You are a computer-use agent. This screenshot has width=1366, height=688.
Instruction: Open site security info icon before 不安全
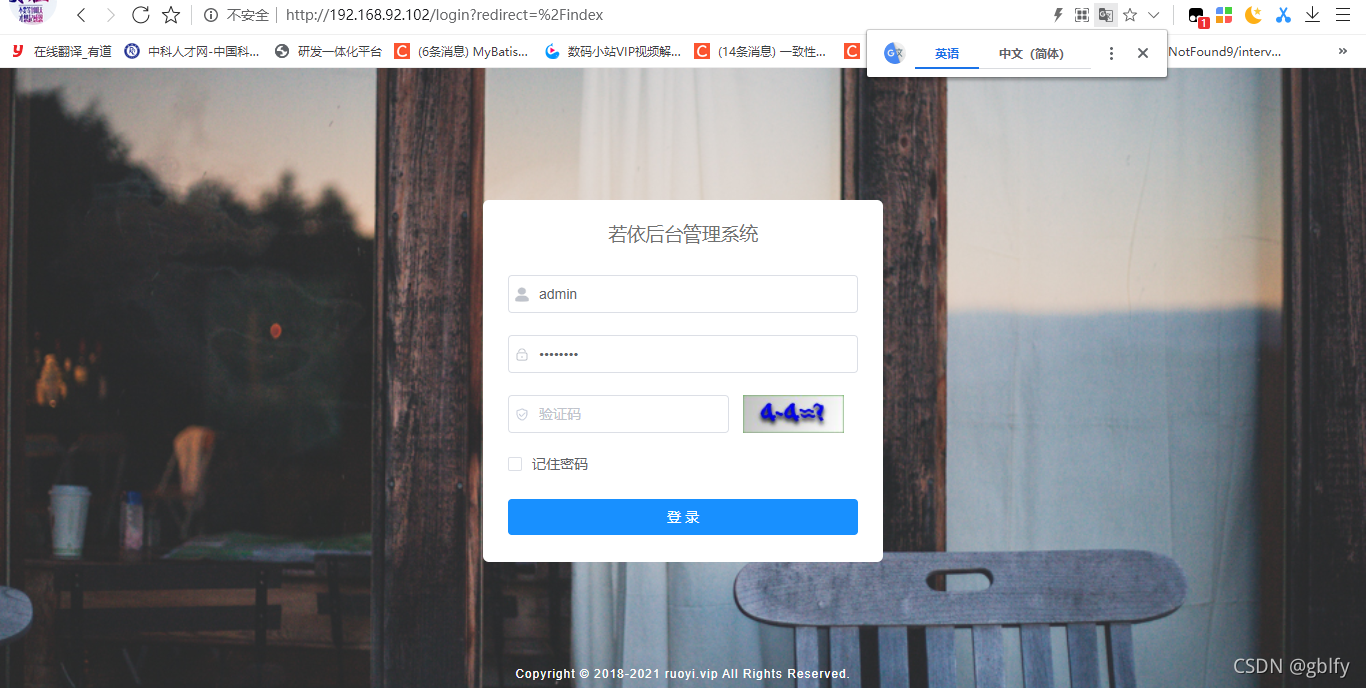(211, 15)
